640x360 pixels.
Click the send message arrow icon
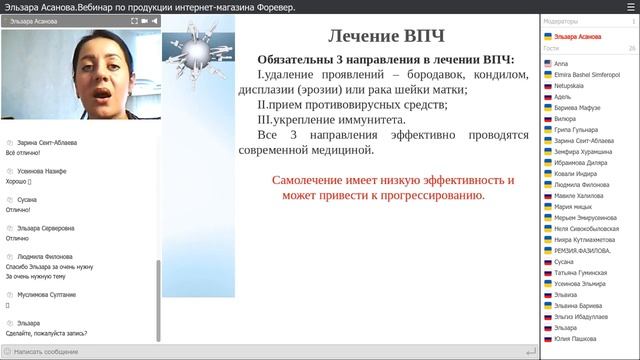(531, 351)
